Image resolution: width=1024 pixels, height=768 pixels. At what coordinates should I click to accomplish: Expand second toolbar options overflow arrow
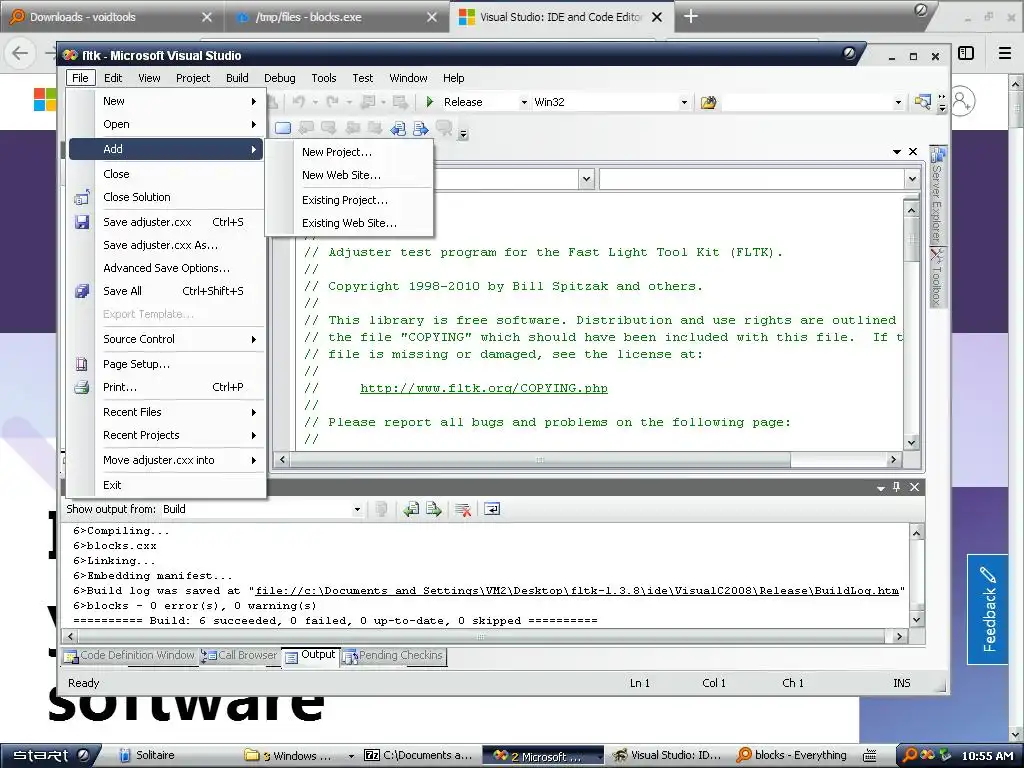pos(463,134)
